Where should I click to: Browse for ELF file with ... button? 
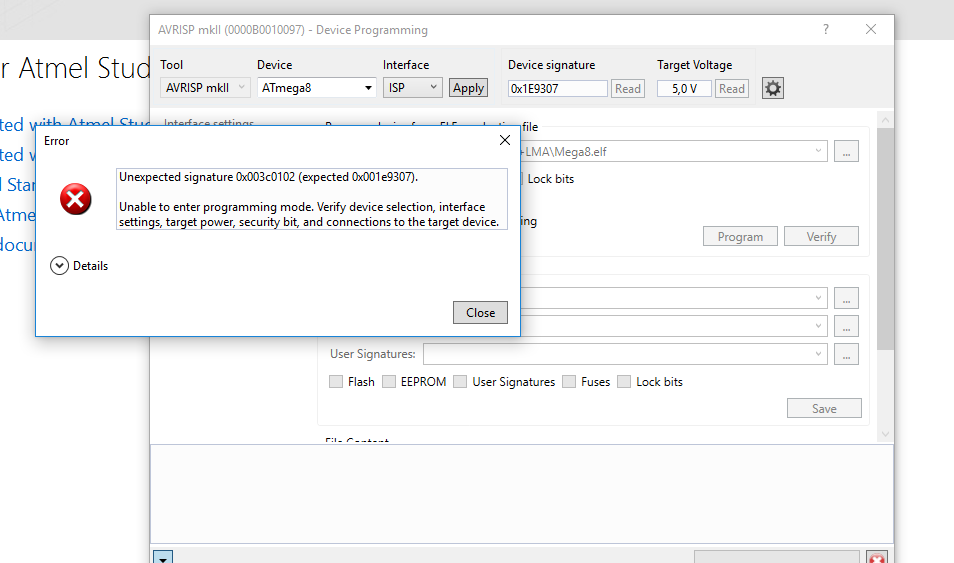click(846, 151)
